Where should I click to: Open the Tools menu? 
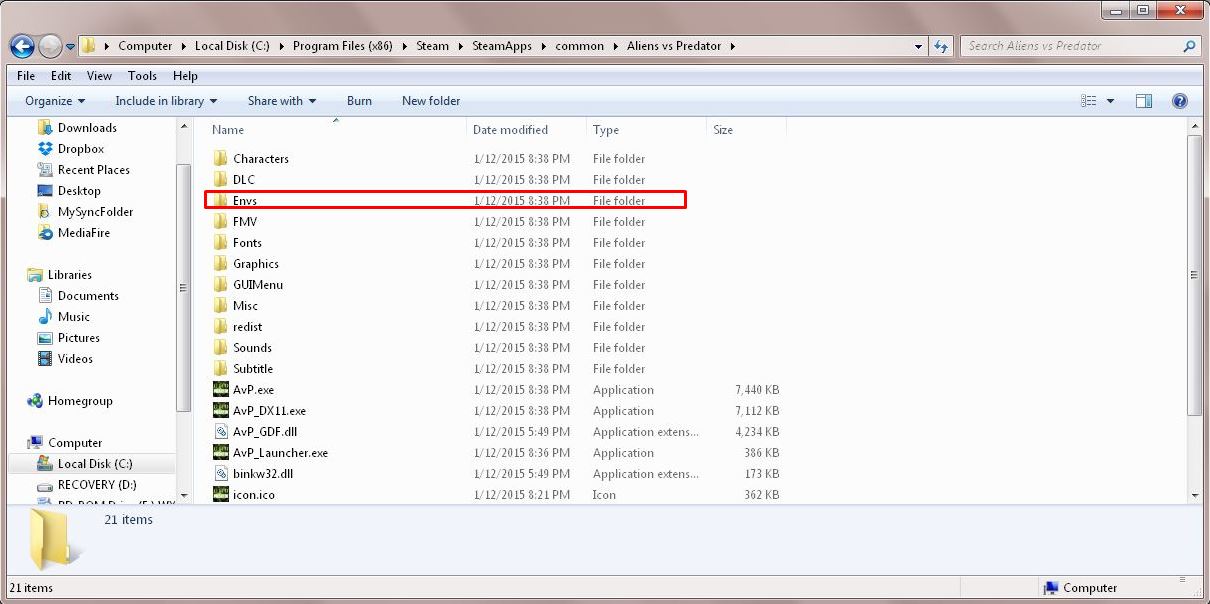tap(142, 76)
